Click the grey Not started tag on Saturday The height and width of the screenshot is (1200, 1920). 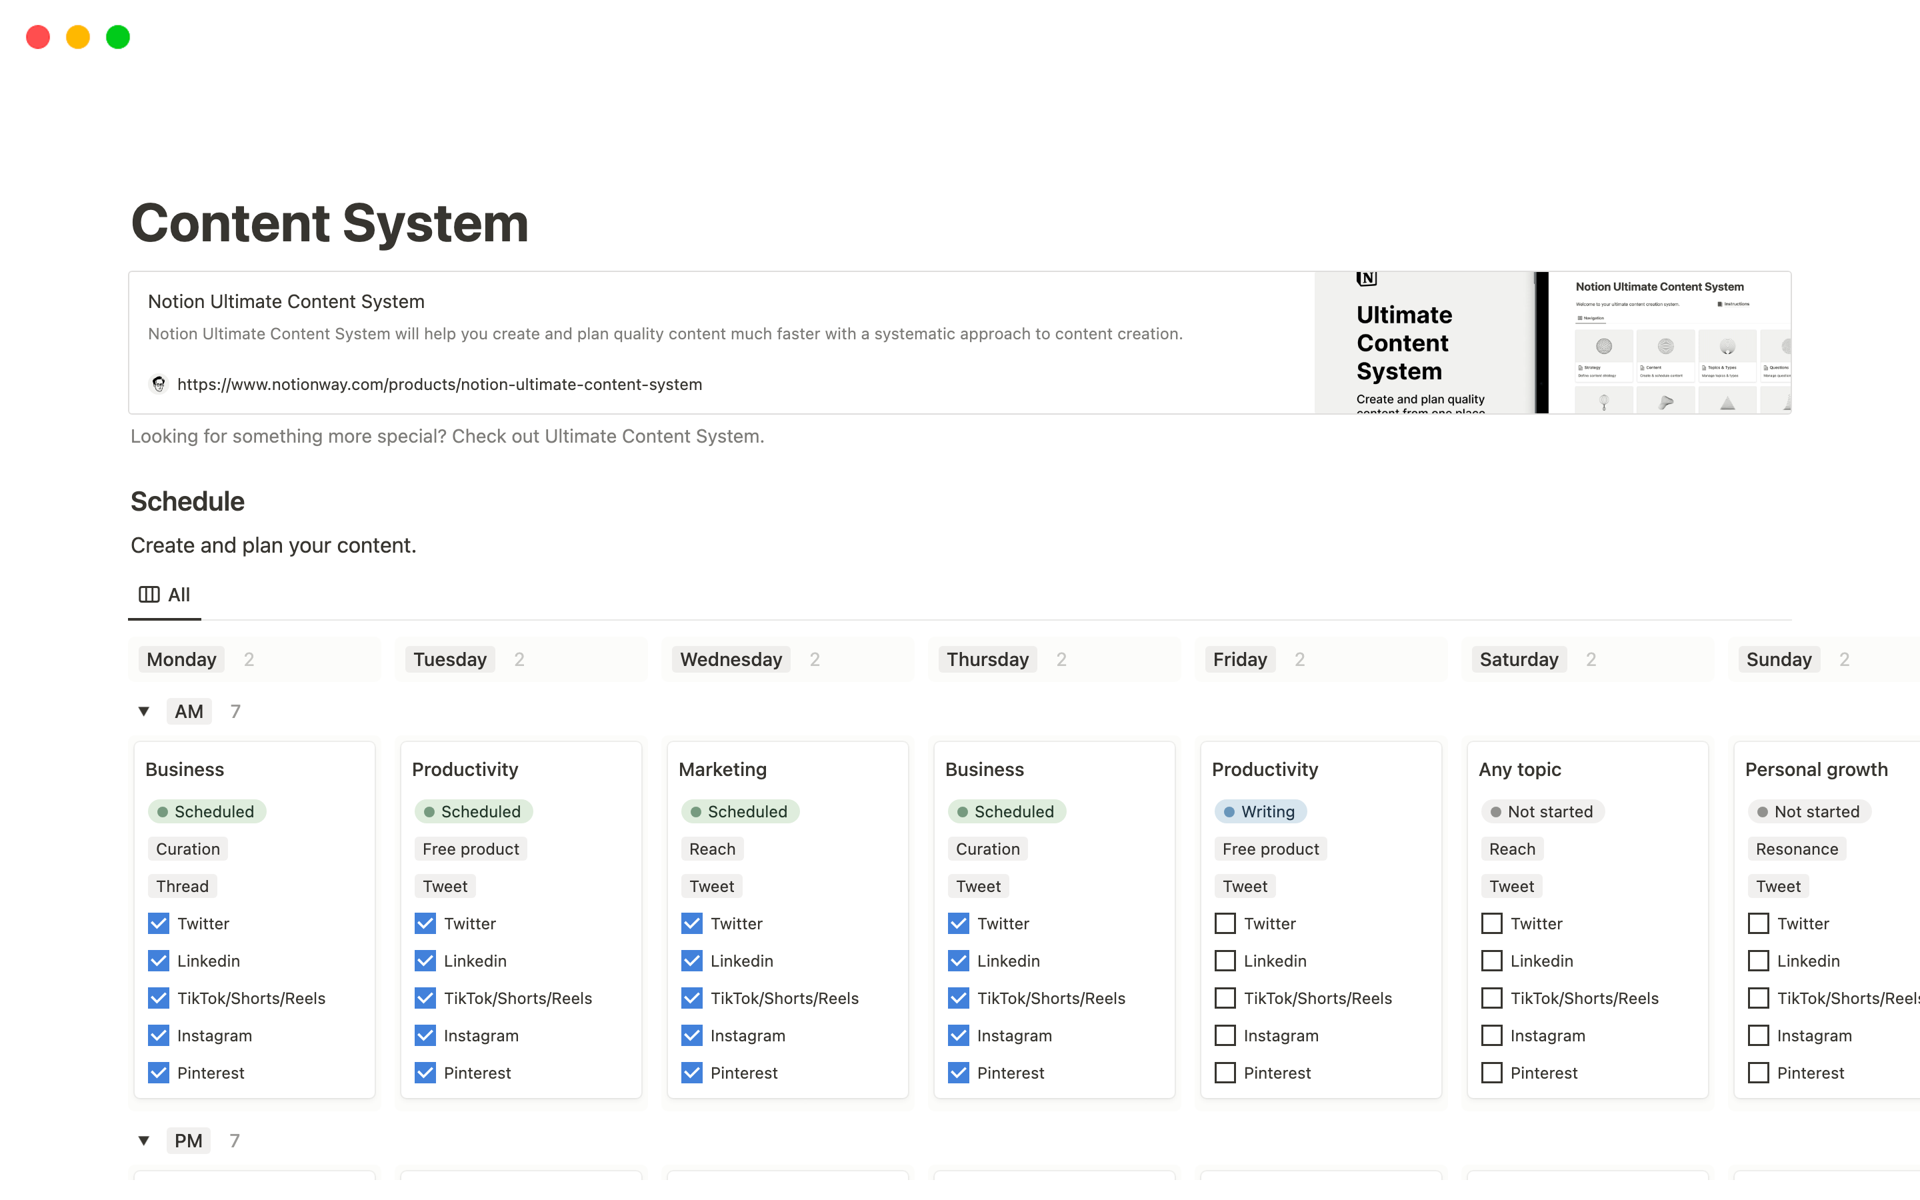click(1541, 812)
